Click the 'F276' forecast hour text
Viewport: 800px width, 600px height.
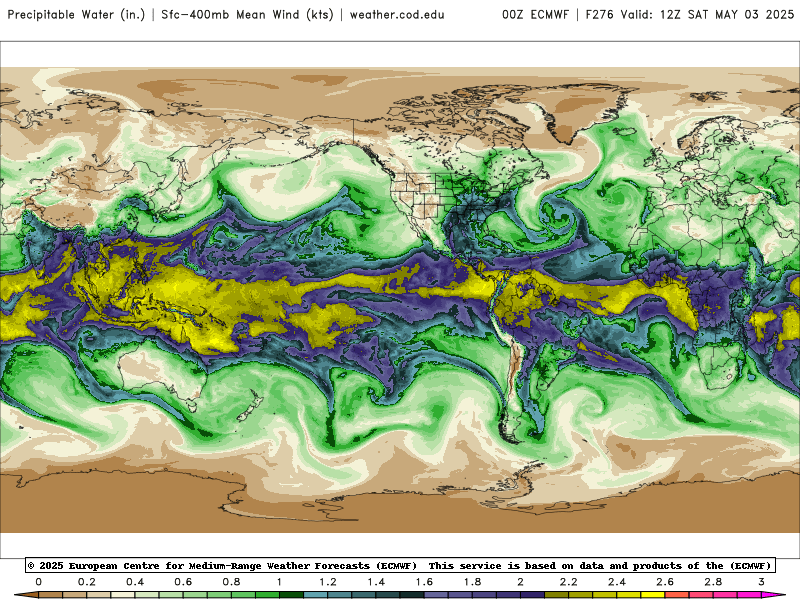[599, 15]
